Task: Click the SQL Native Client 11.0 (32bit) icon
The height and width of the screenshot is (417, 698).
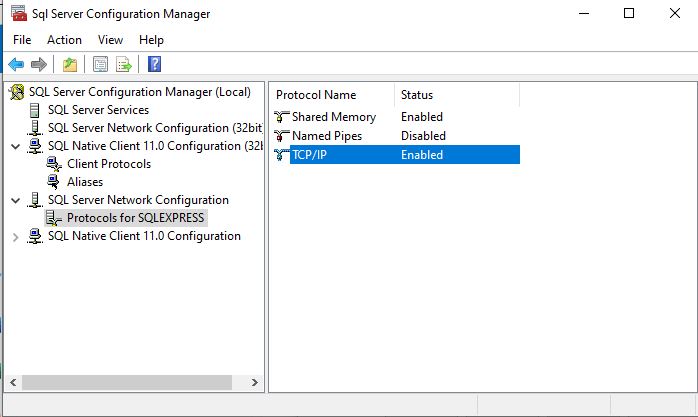Action: (35, 146)
